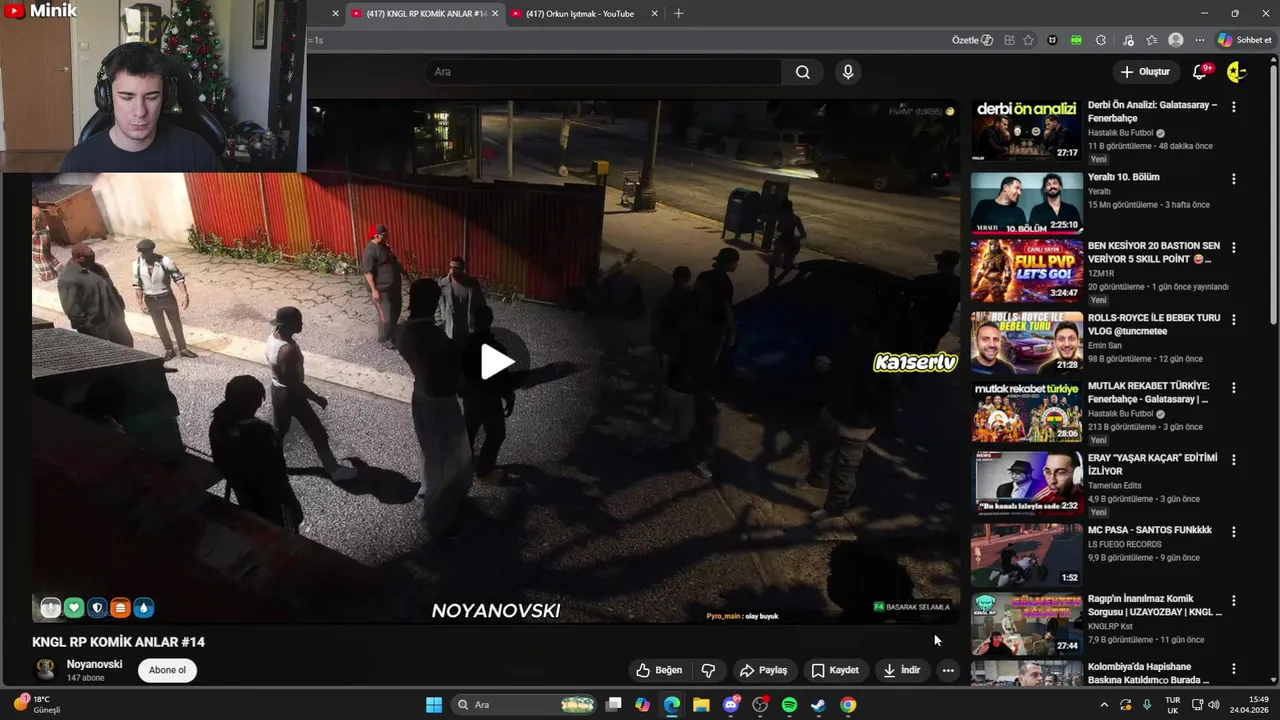The height and width of the screenshot is (720, 1280).
Task: Open Google Chrome from the taskbar
Action: click(x=848, y=705)
